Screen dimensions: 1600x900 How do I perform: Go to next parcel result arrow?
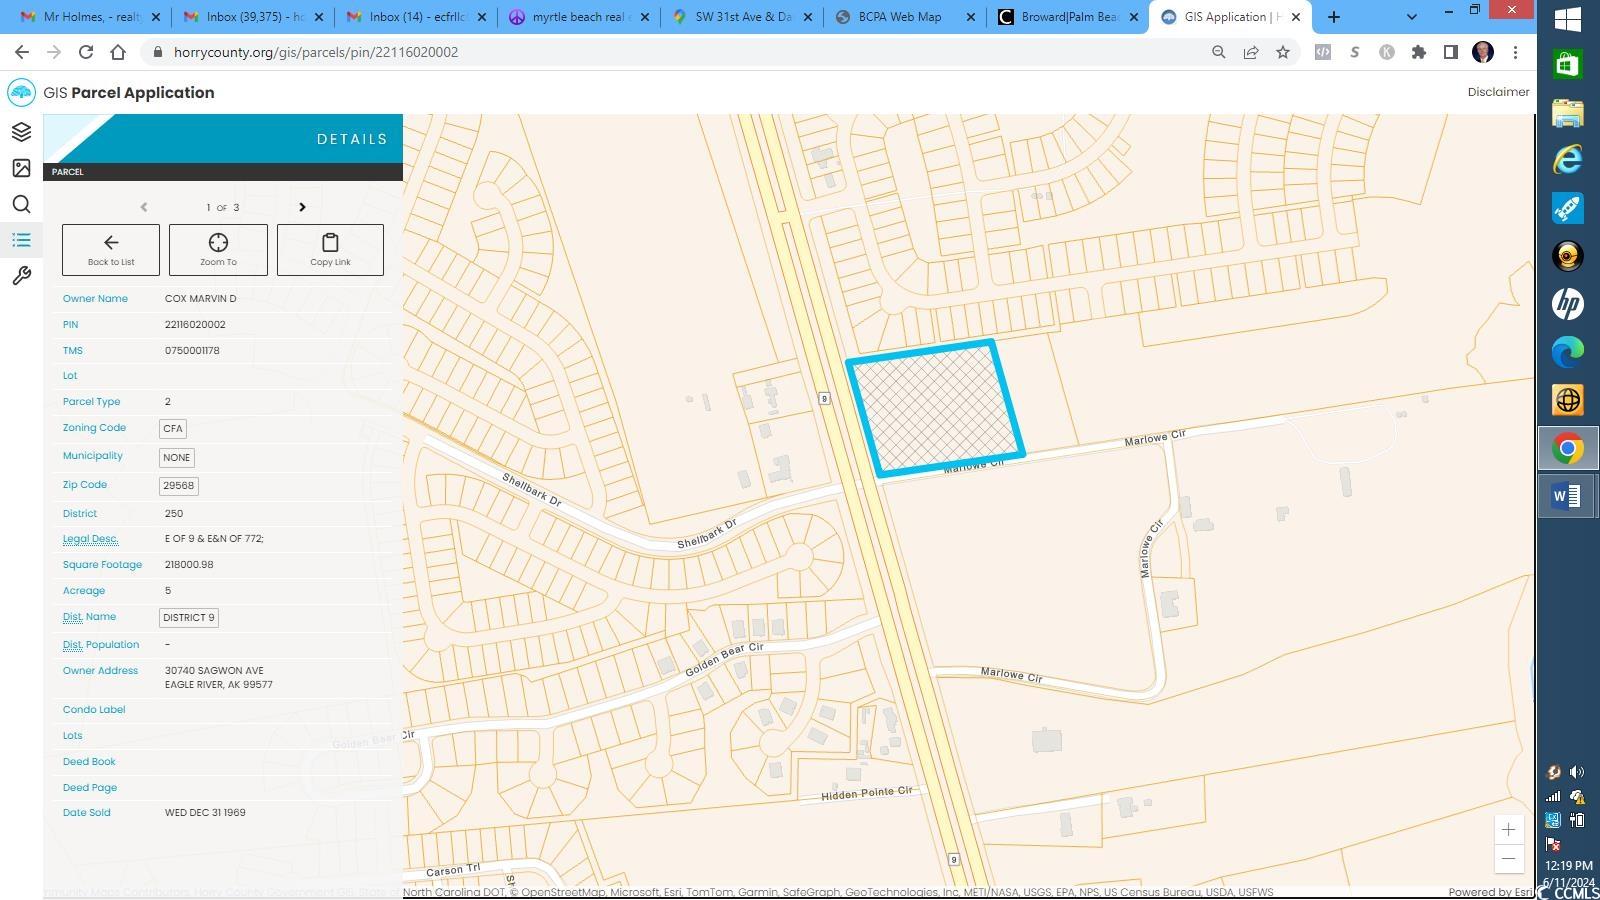(302, 207)
